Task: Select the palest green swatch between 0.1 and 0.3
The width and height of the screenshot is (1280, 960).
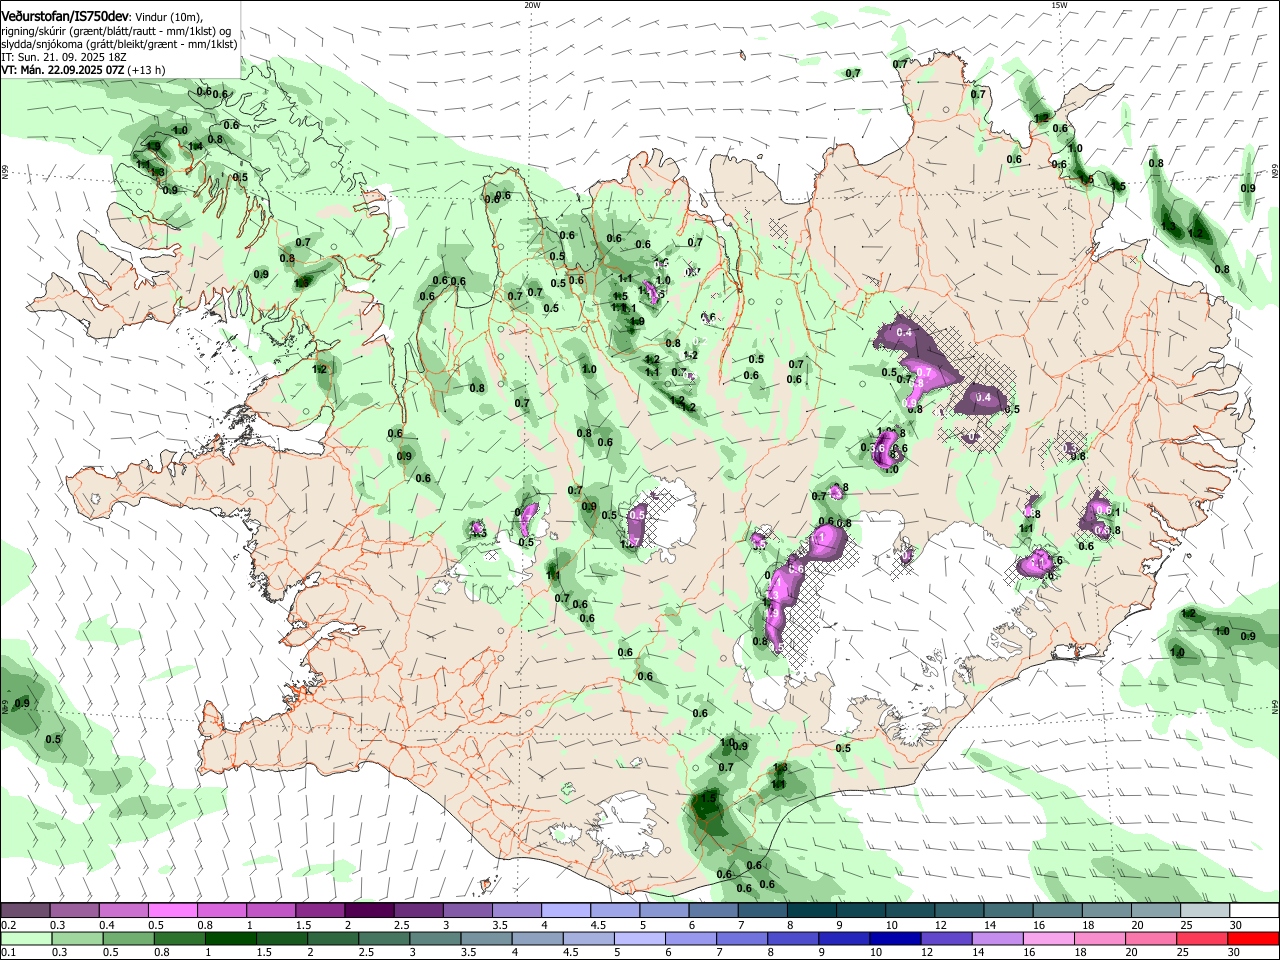Action: click(x=26, y=938)
